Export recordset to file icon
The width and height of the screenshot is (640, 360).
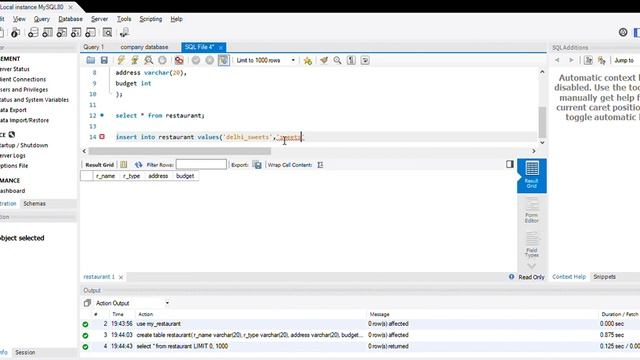(x=257, y=164)
